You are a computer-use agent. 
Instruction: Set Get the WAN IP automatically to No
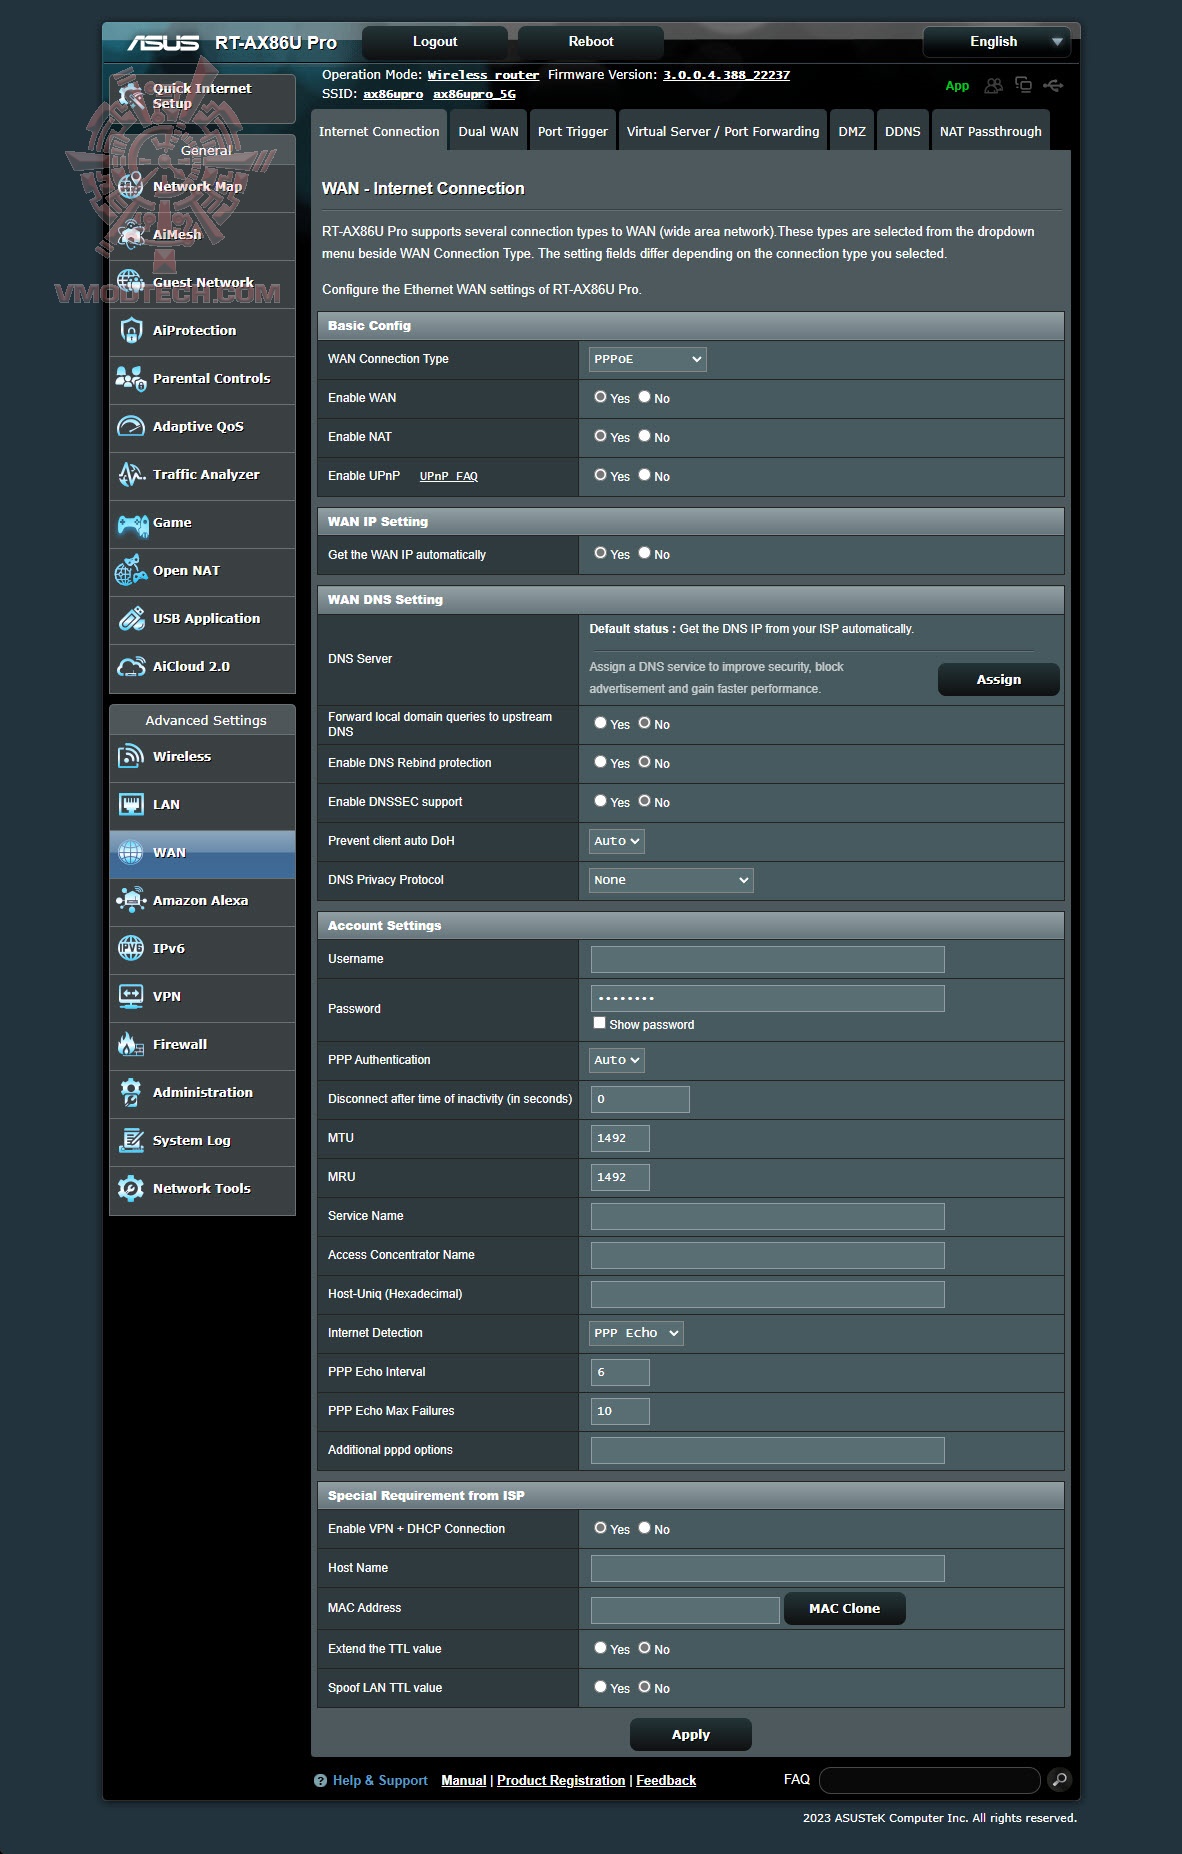[644, 553]
